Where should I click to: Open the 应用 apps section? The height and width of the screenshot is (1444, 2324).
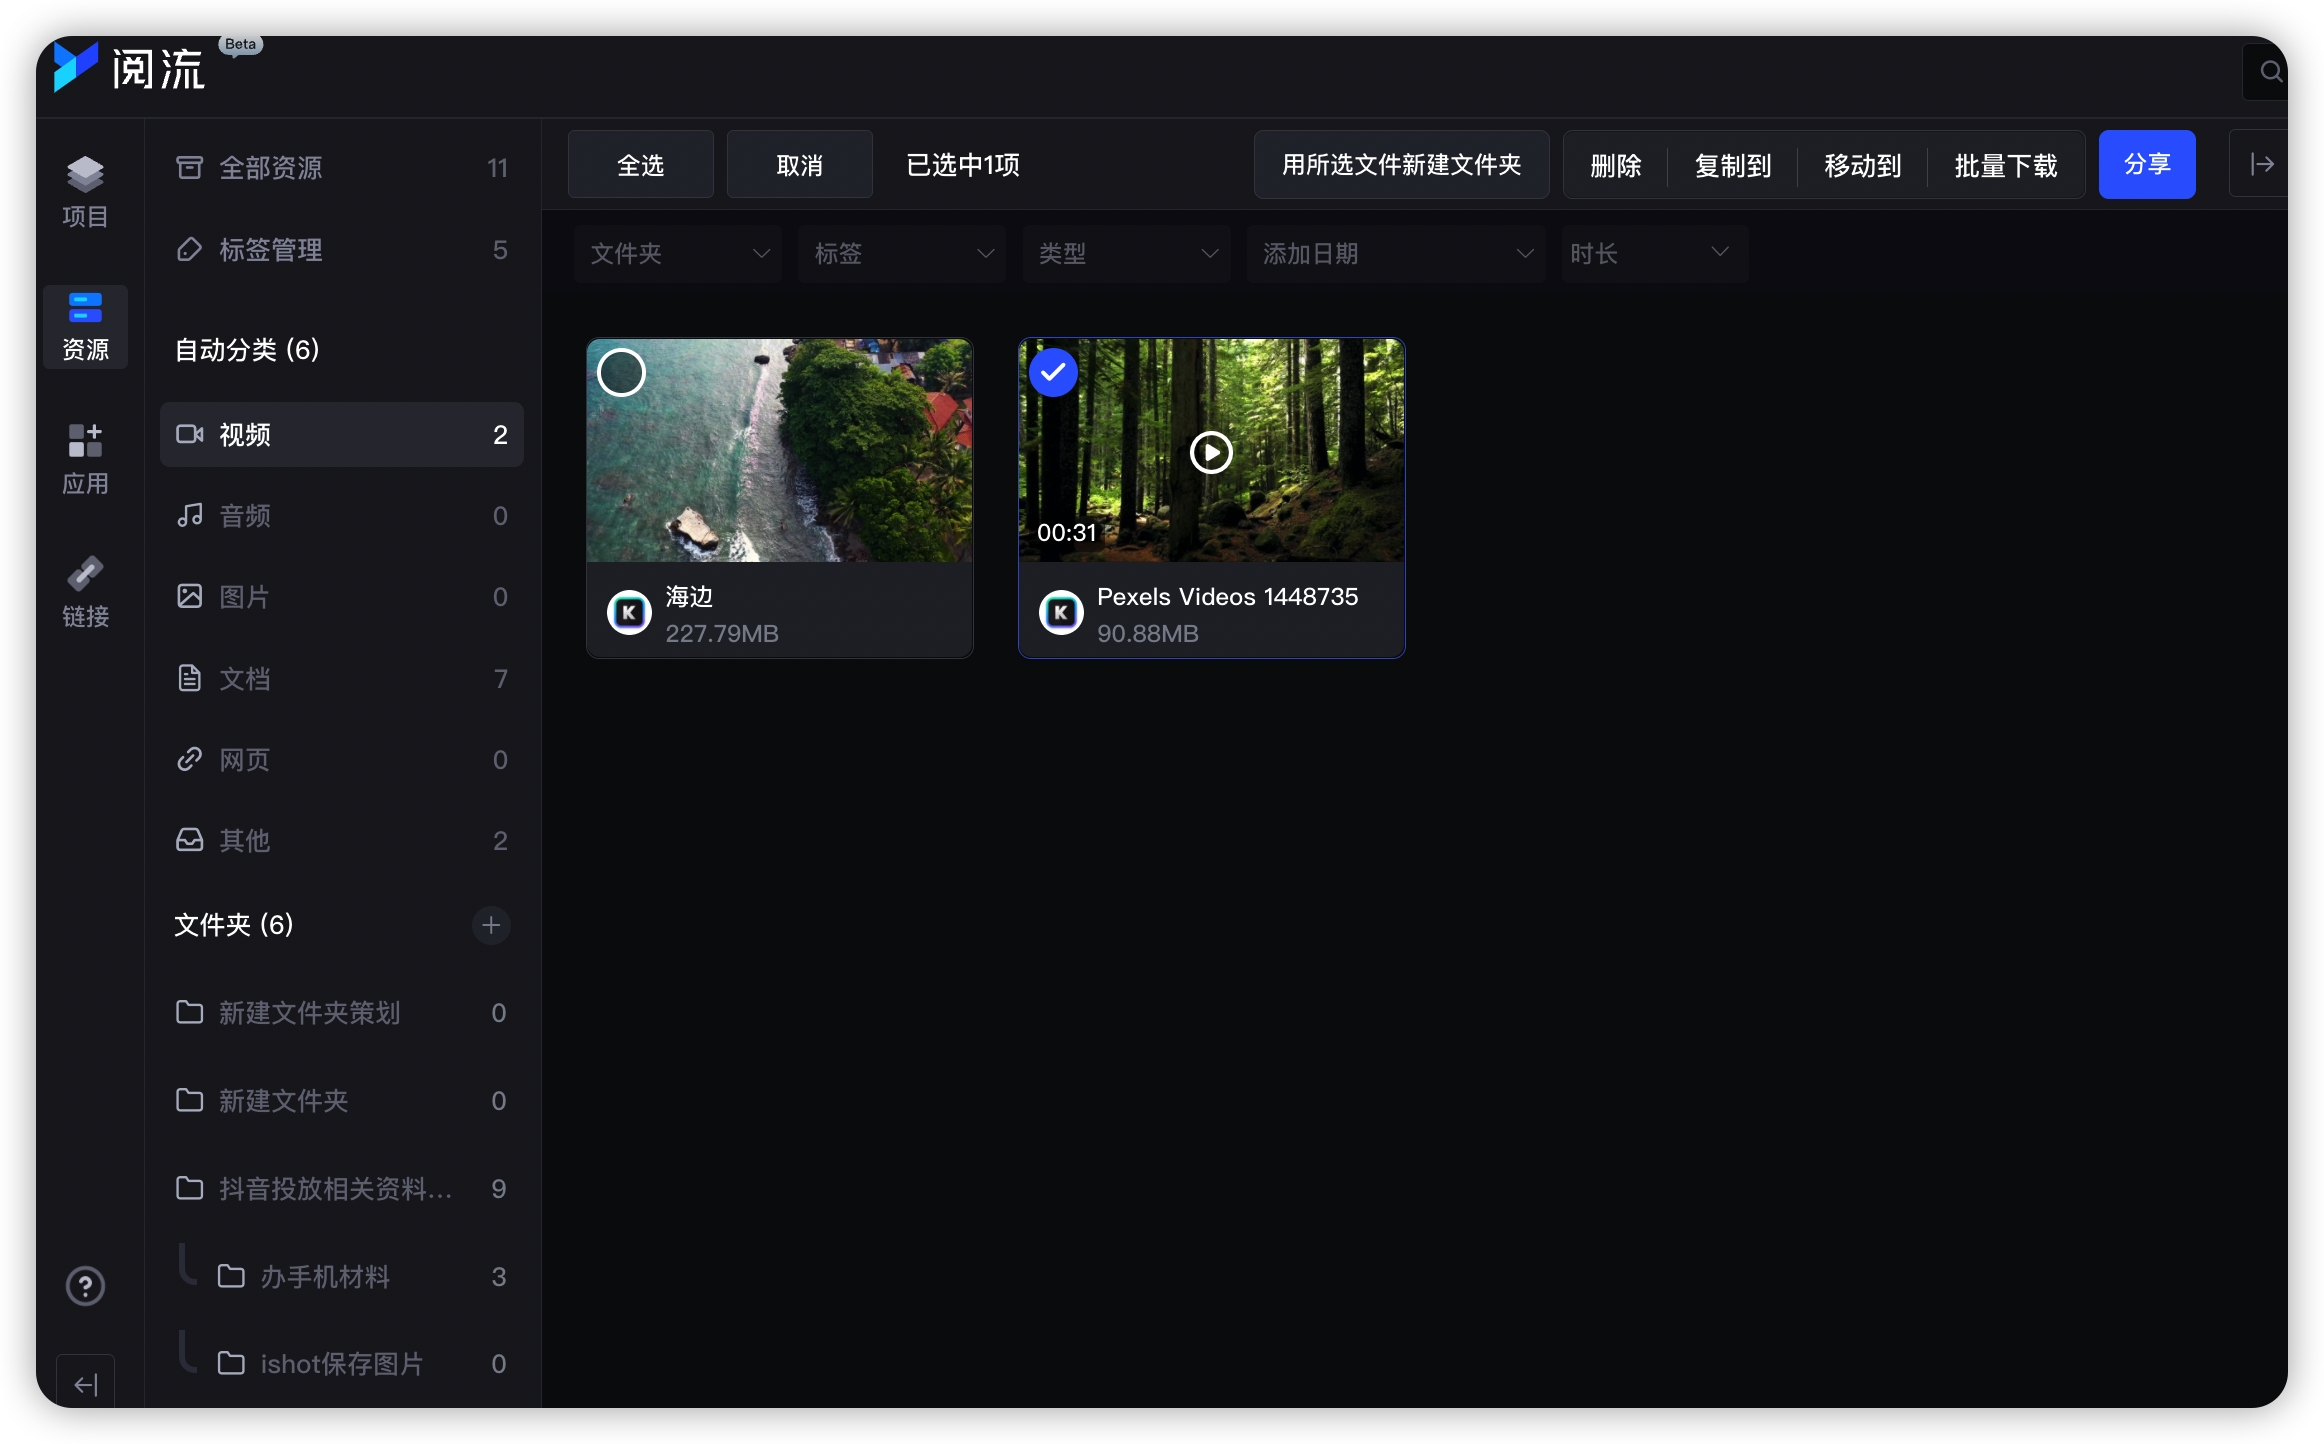pyautogui.click(x=85, y=460)
